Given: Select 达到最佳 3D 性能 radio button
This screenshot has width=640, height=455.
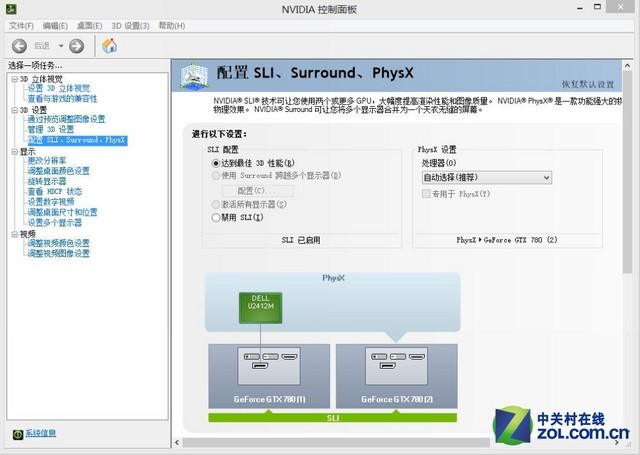Looking at the screenshot, I should pyautogui.click(x=216, y=163).
